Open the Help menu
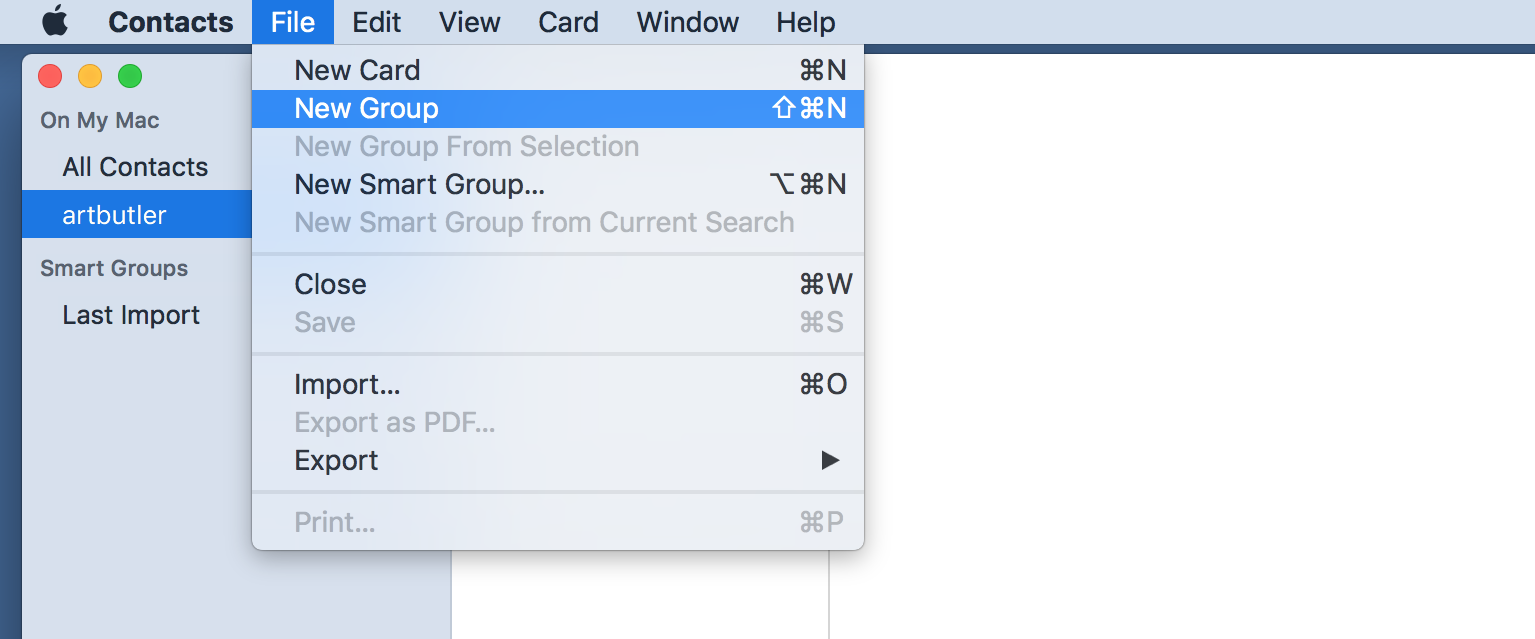The image size is (1535, 639). tap(806, 22)
